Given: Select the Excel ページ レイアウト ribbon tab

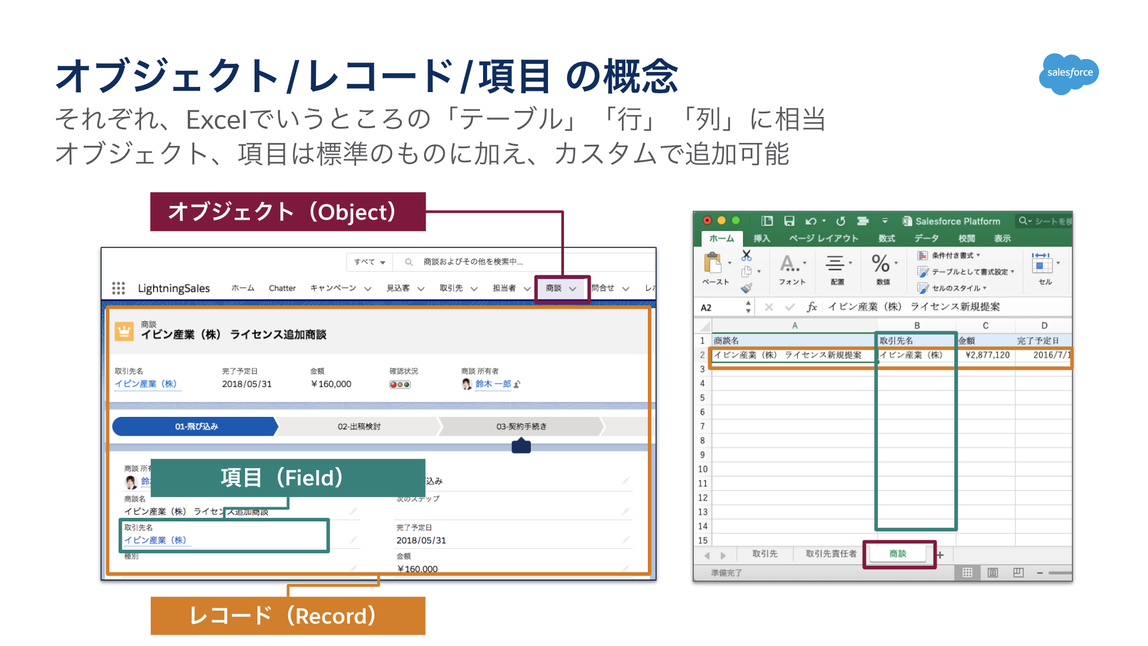Looking at the screenshot, I should (824, 239).
